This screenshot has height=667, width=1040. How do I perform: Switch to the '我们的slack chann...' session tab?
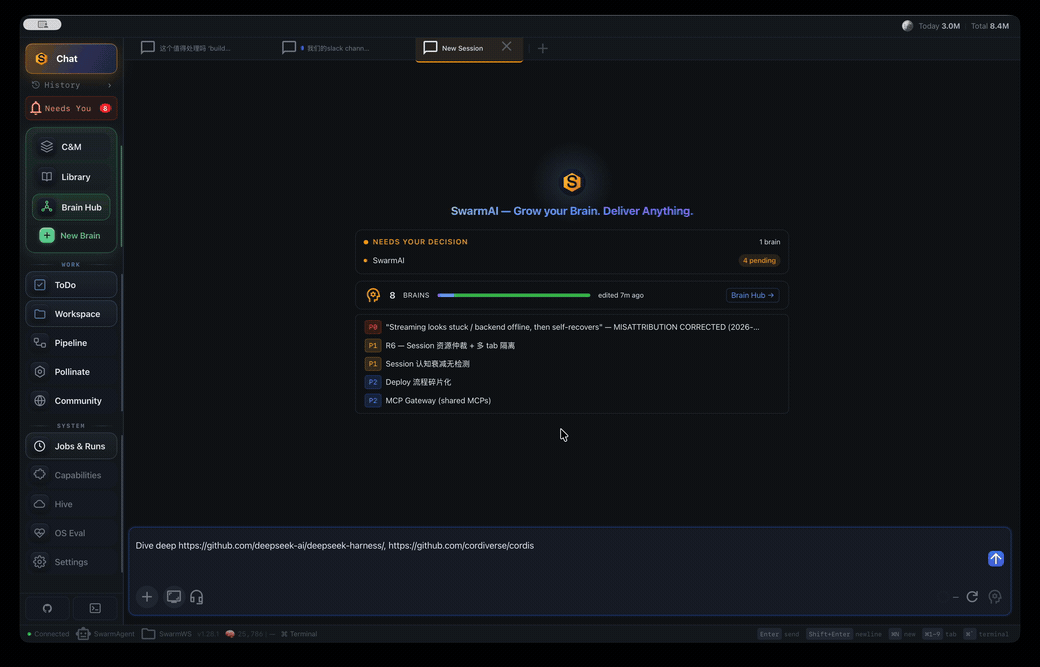click(326, 48)
